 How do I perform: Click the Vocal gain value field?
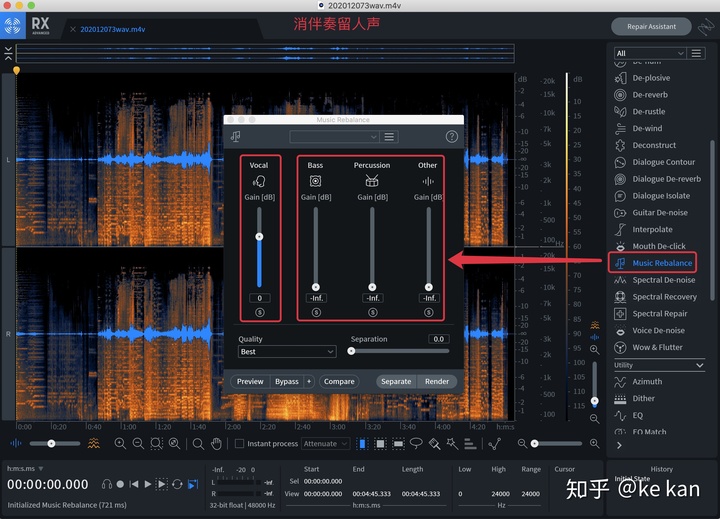[259, 298]
